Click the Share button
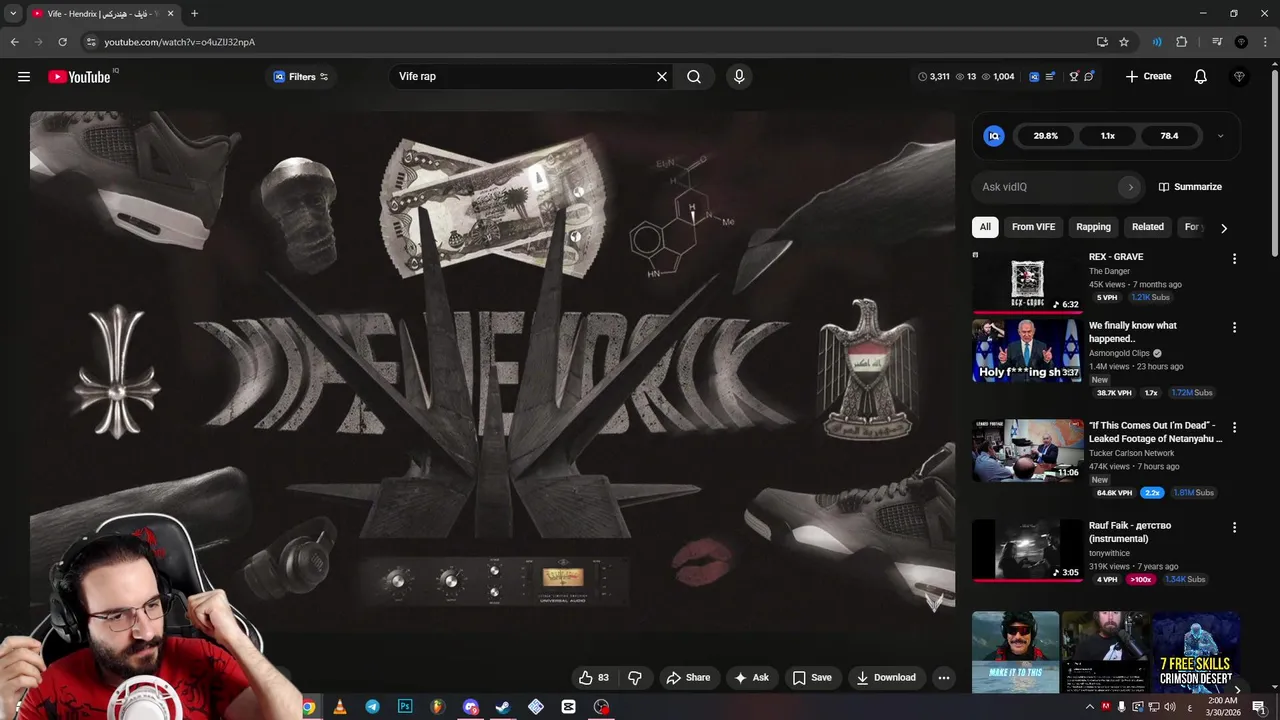This screenshot has height=720, width=1280. (x=688, y=678)
